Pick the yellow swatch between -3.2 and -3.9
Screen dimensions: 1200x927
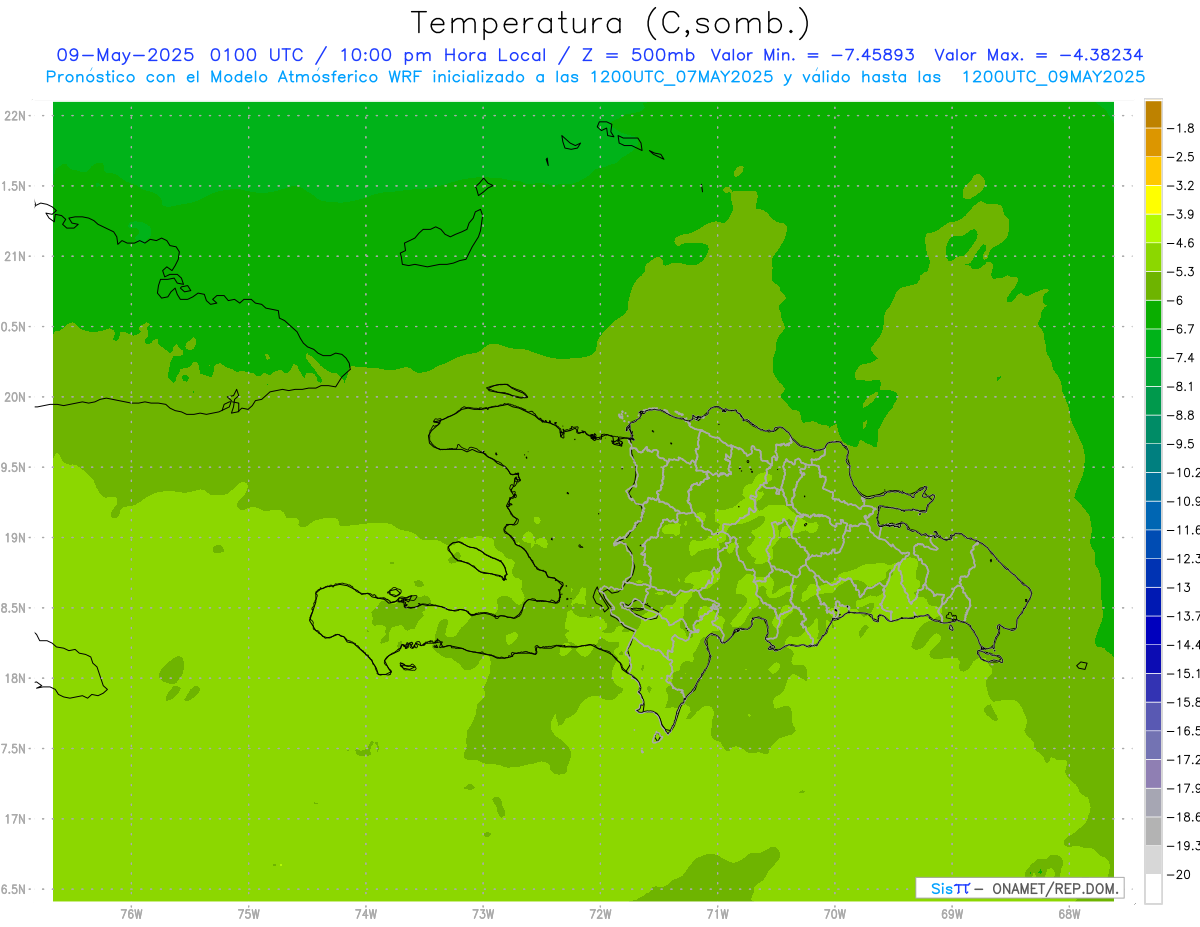(1153, 200)
